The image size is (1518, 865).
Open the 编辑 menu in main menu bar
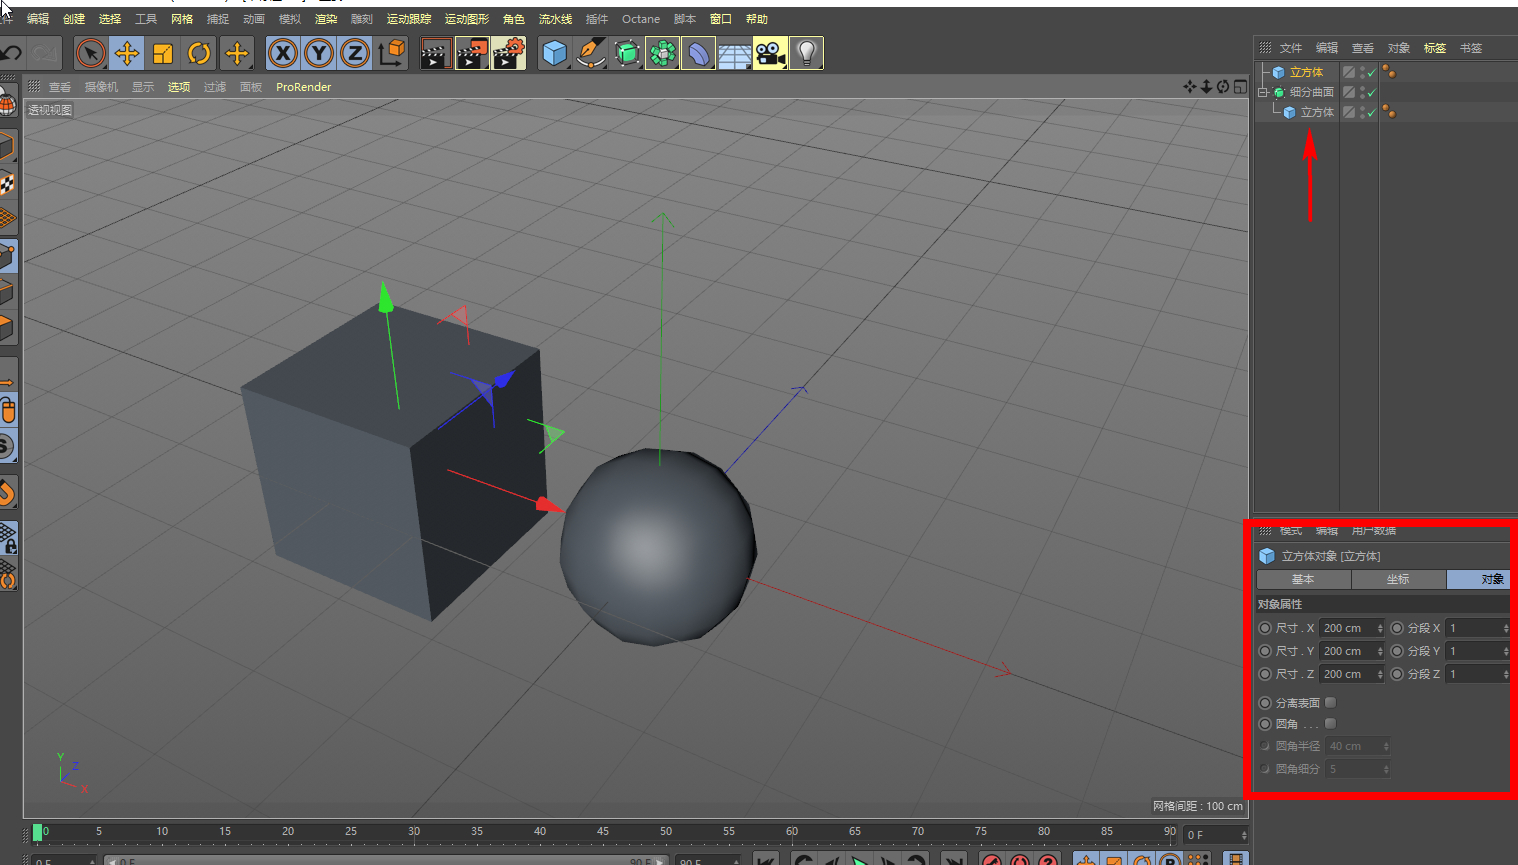pyautogui.click(x=38, y=19)
